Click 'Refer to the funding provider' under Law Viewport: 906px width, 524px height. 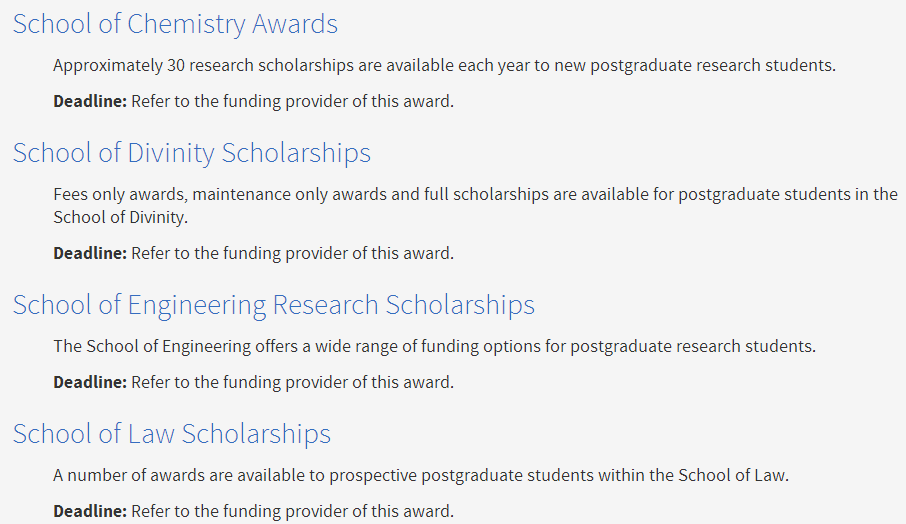[240, 511]
